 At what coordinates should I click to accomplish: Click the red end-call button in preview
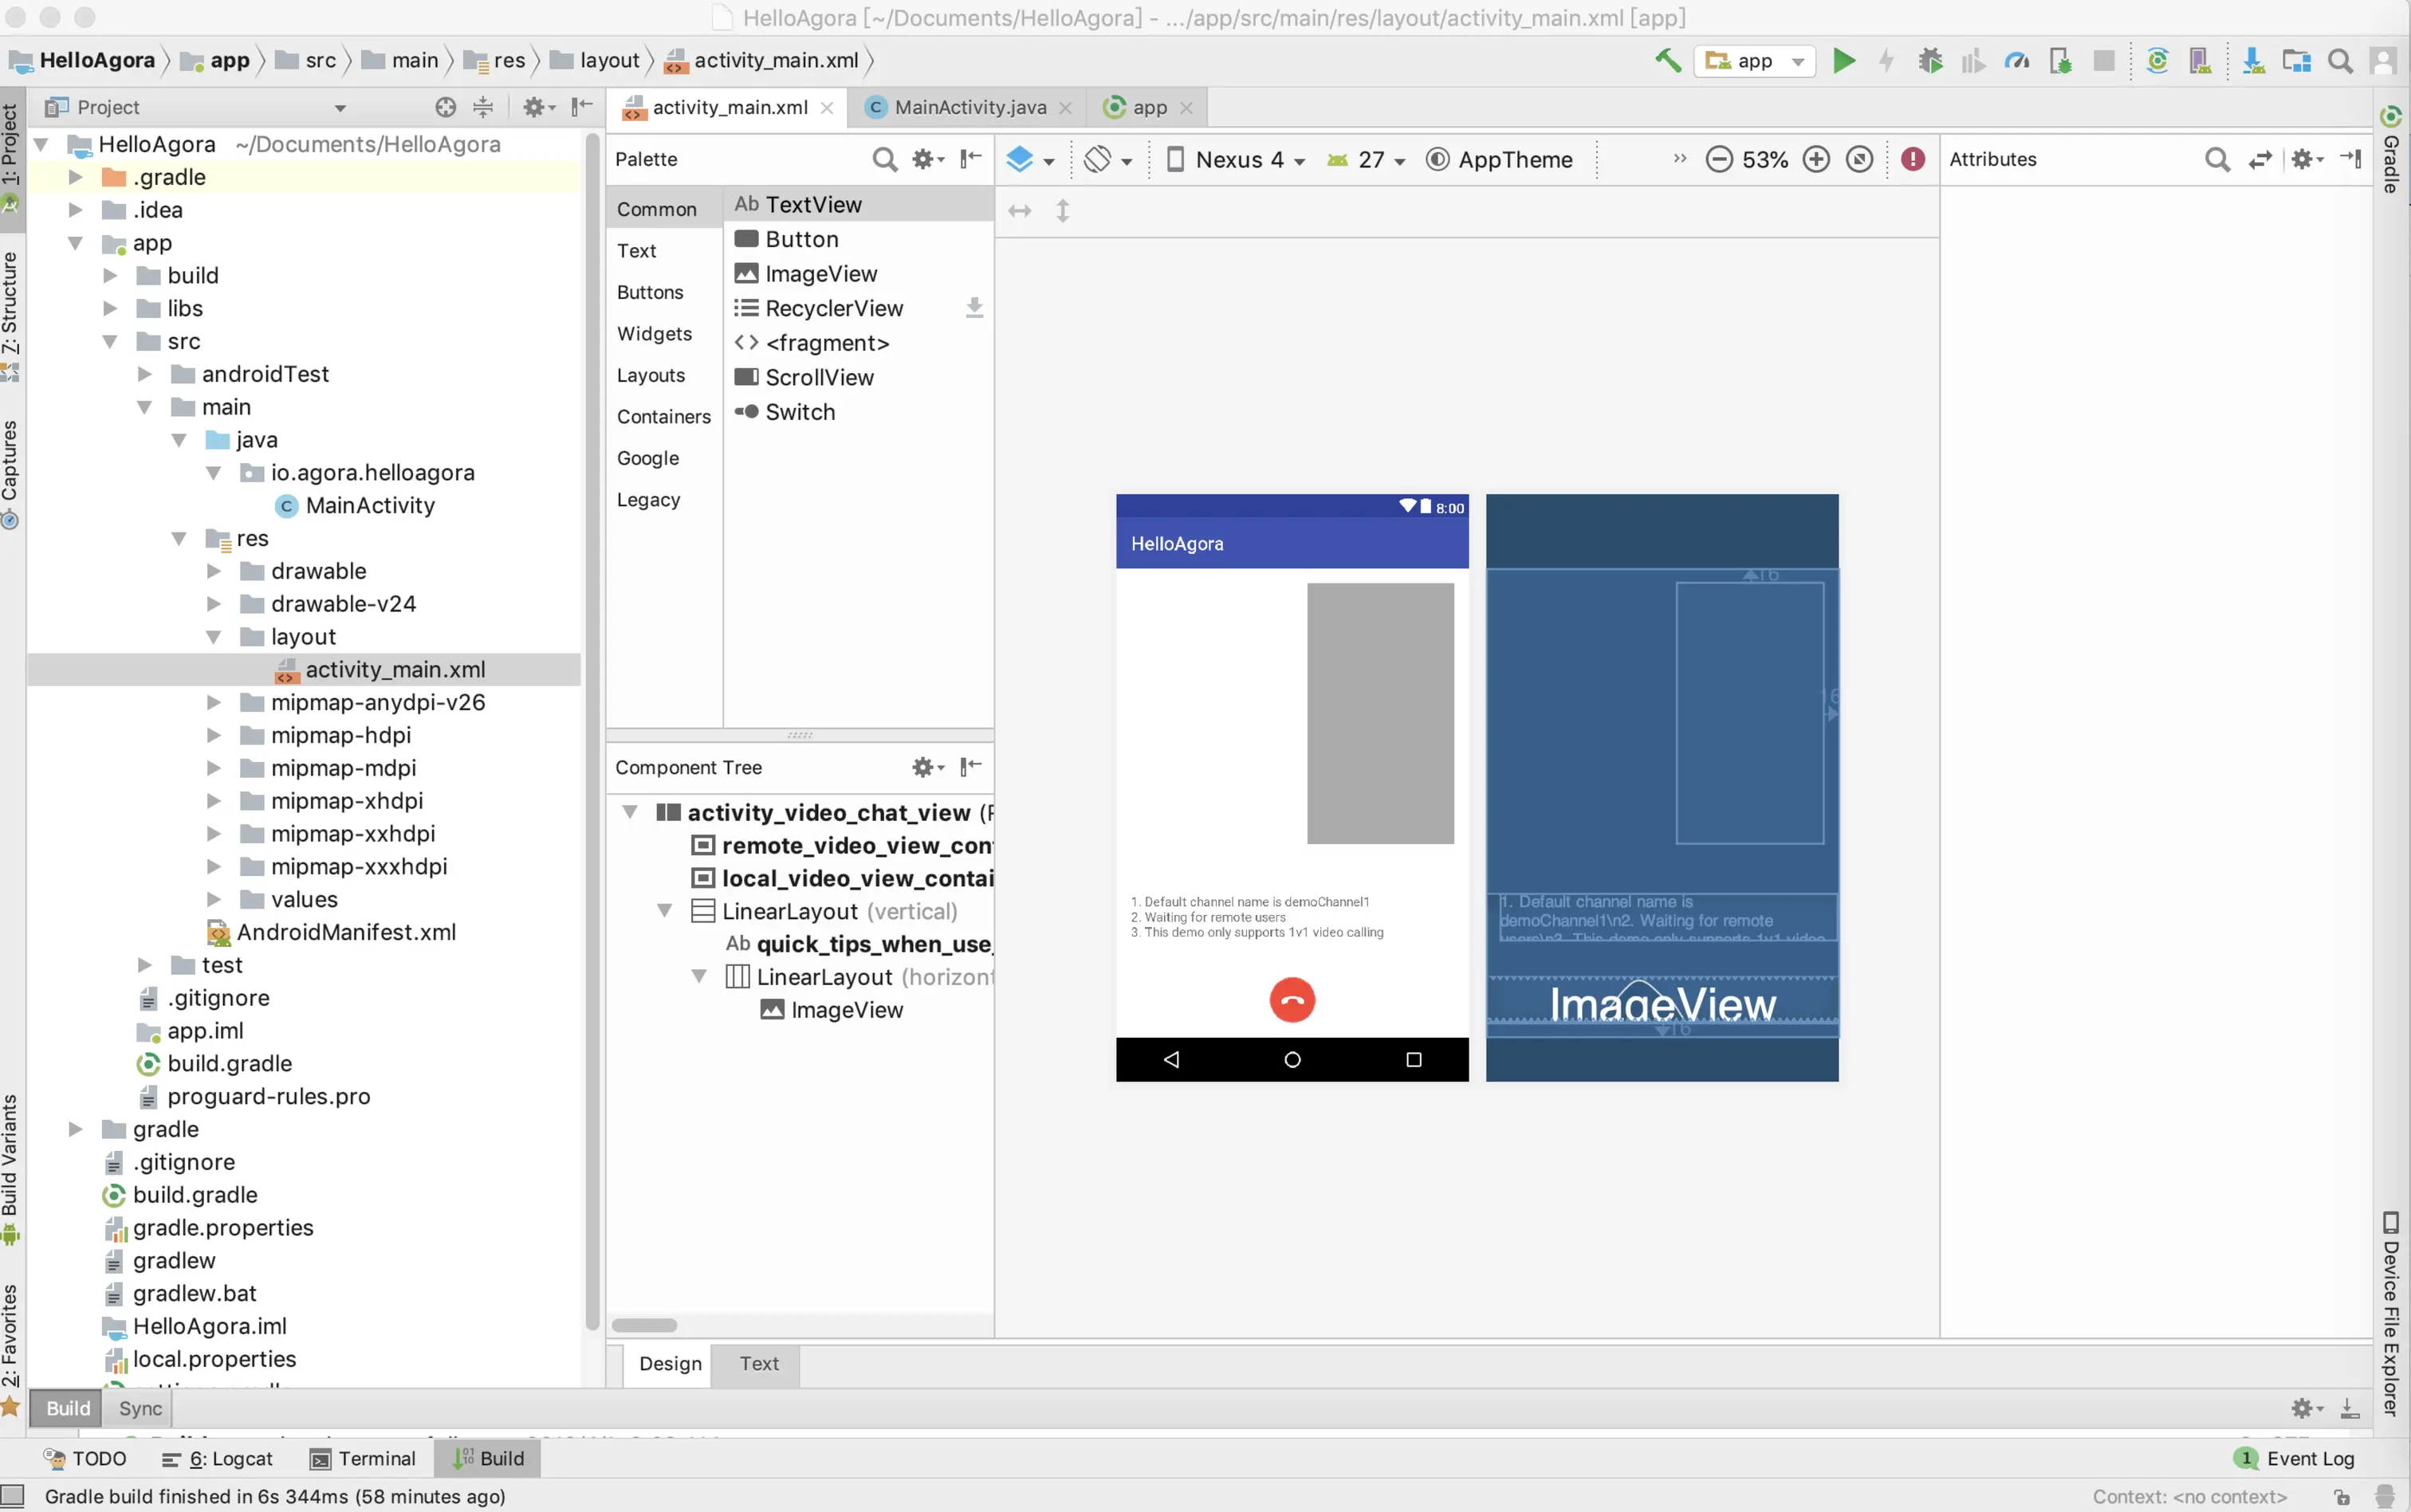tap(1292, 999)
